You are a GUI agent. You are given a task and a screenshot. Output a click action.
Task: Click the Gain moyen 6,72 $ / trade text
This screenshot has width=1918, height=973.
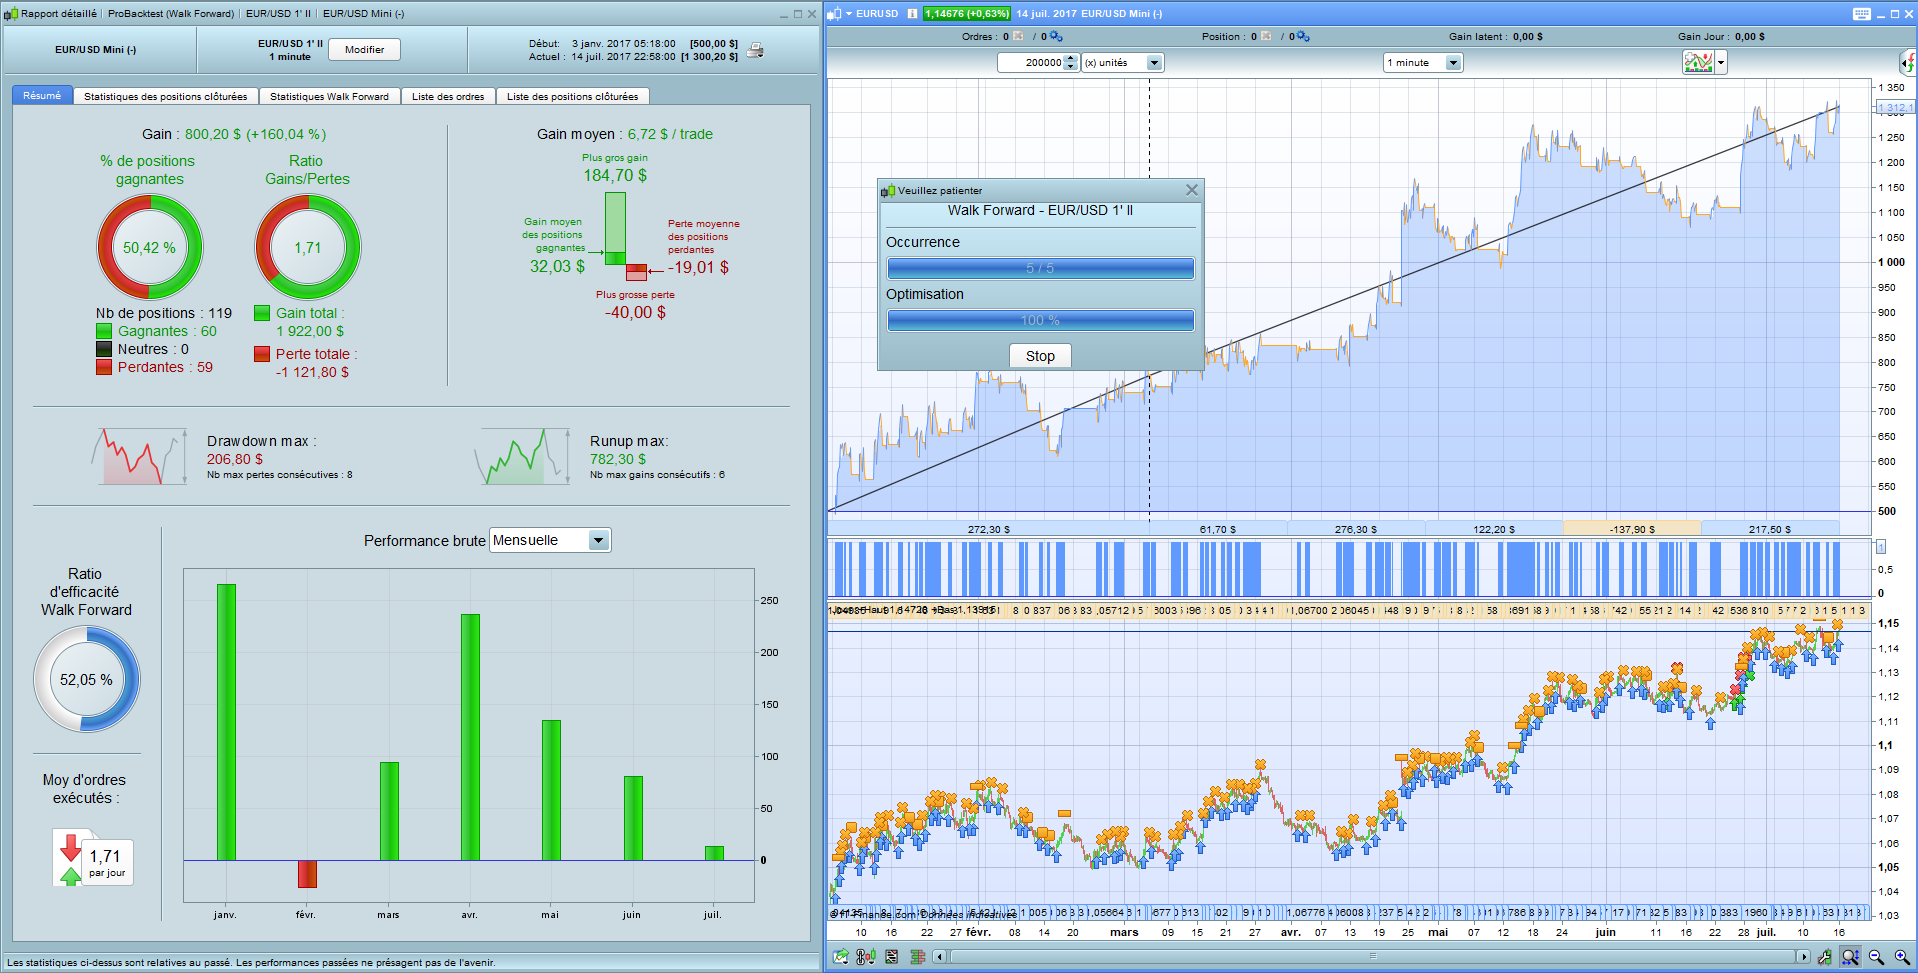[625, 134]
